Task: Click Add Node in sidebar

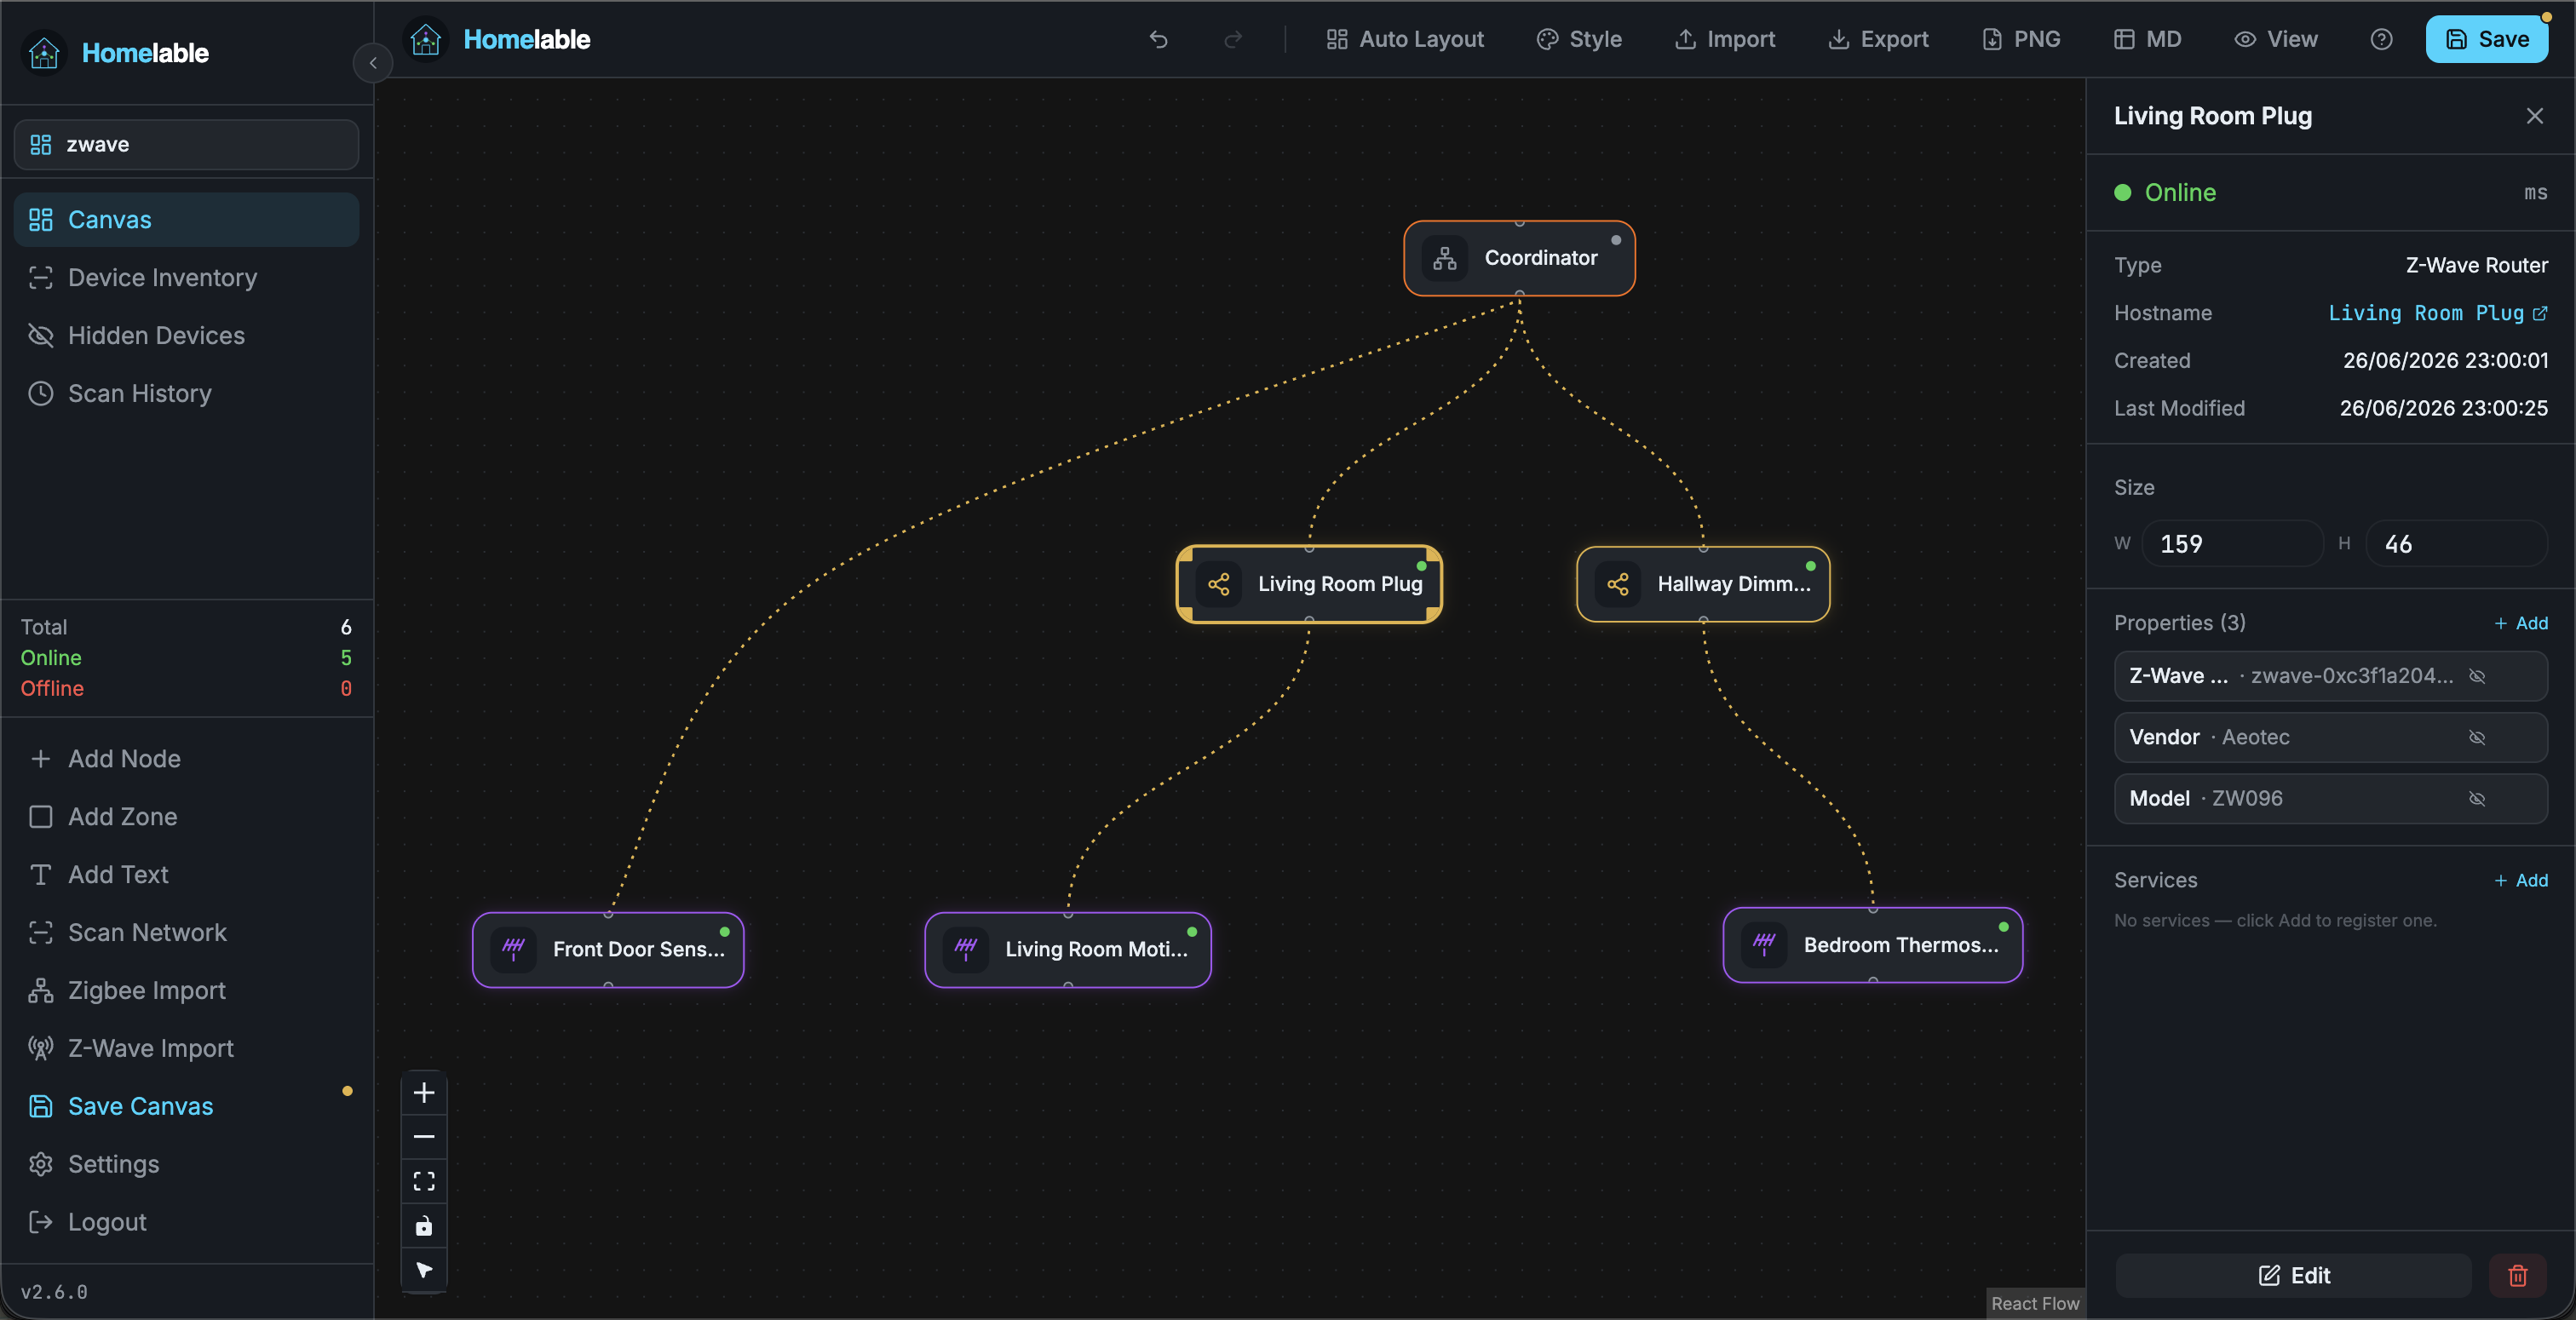Action: click(186, 759)
